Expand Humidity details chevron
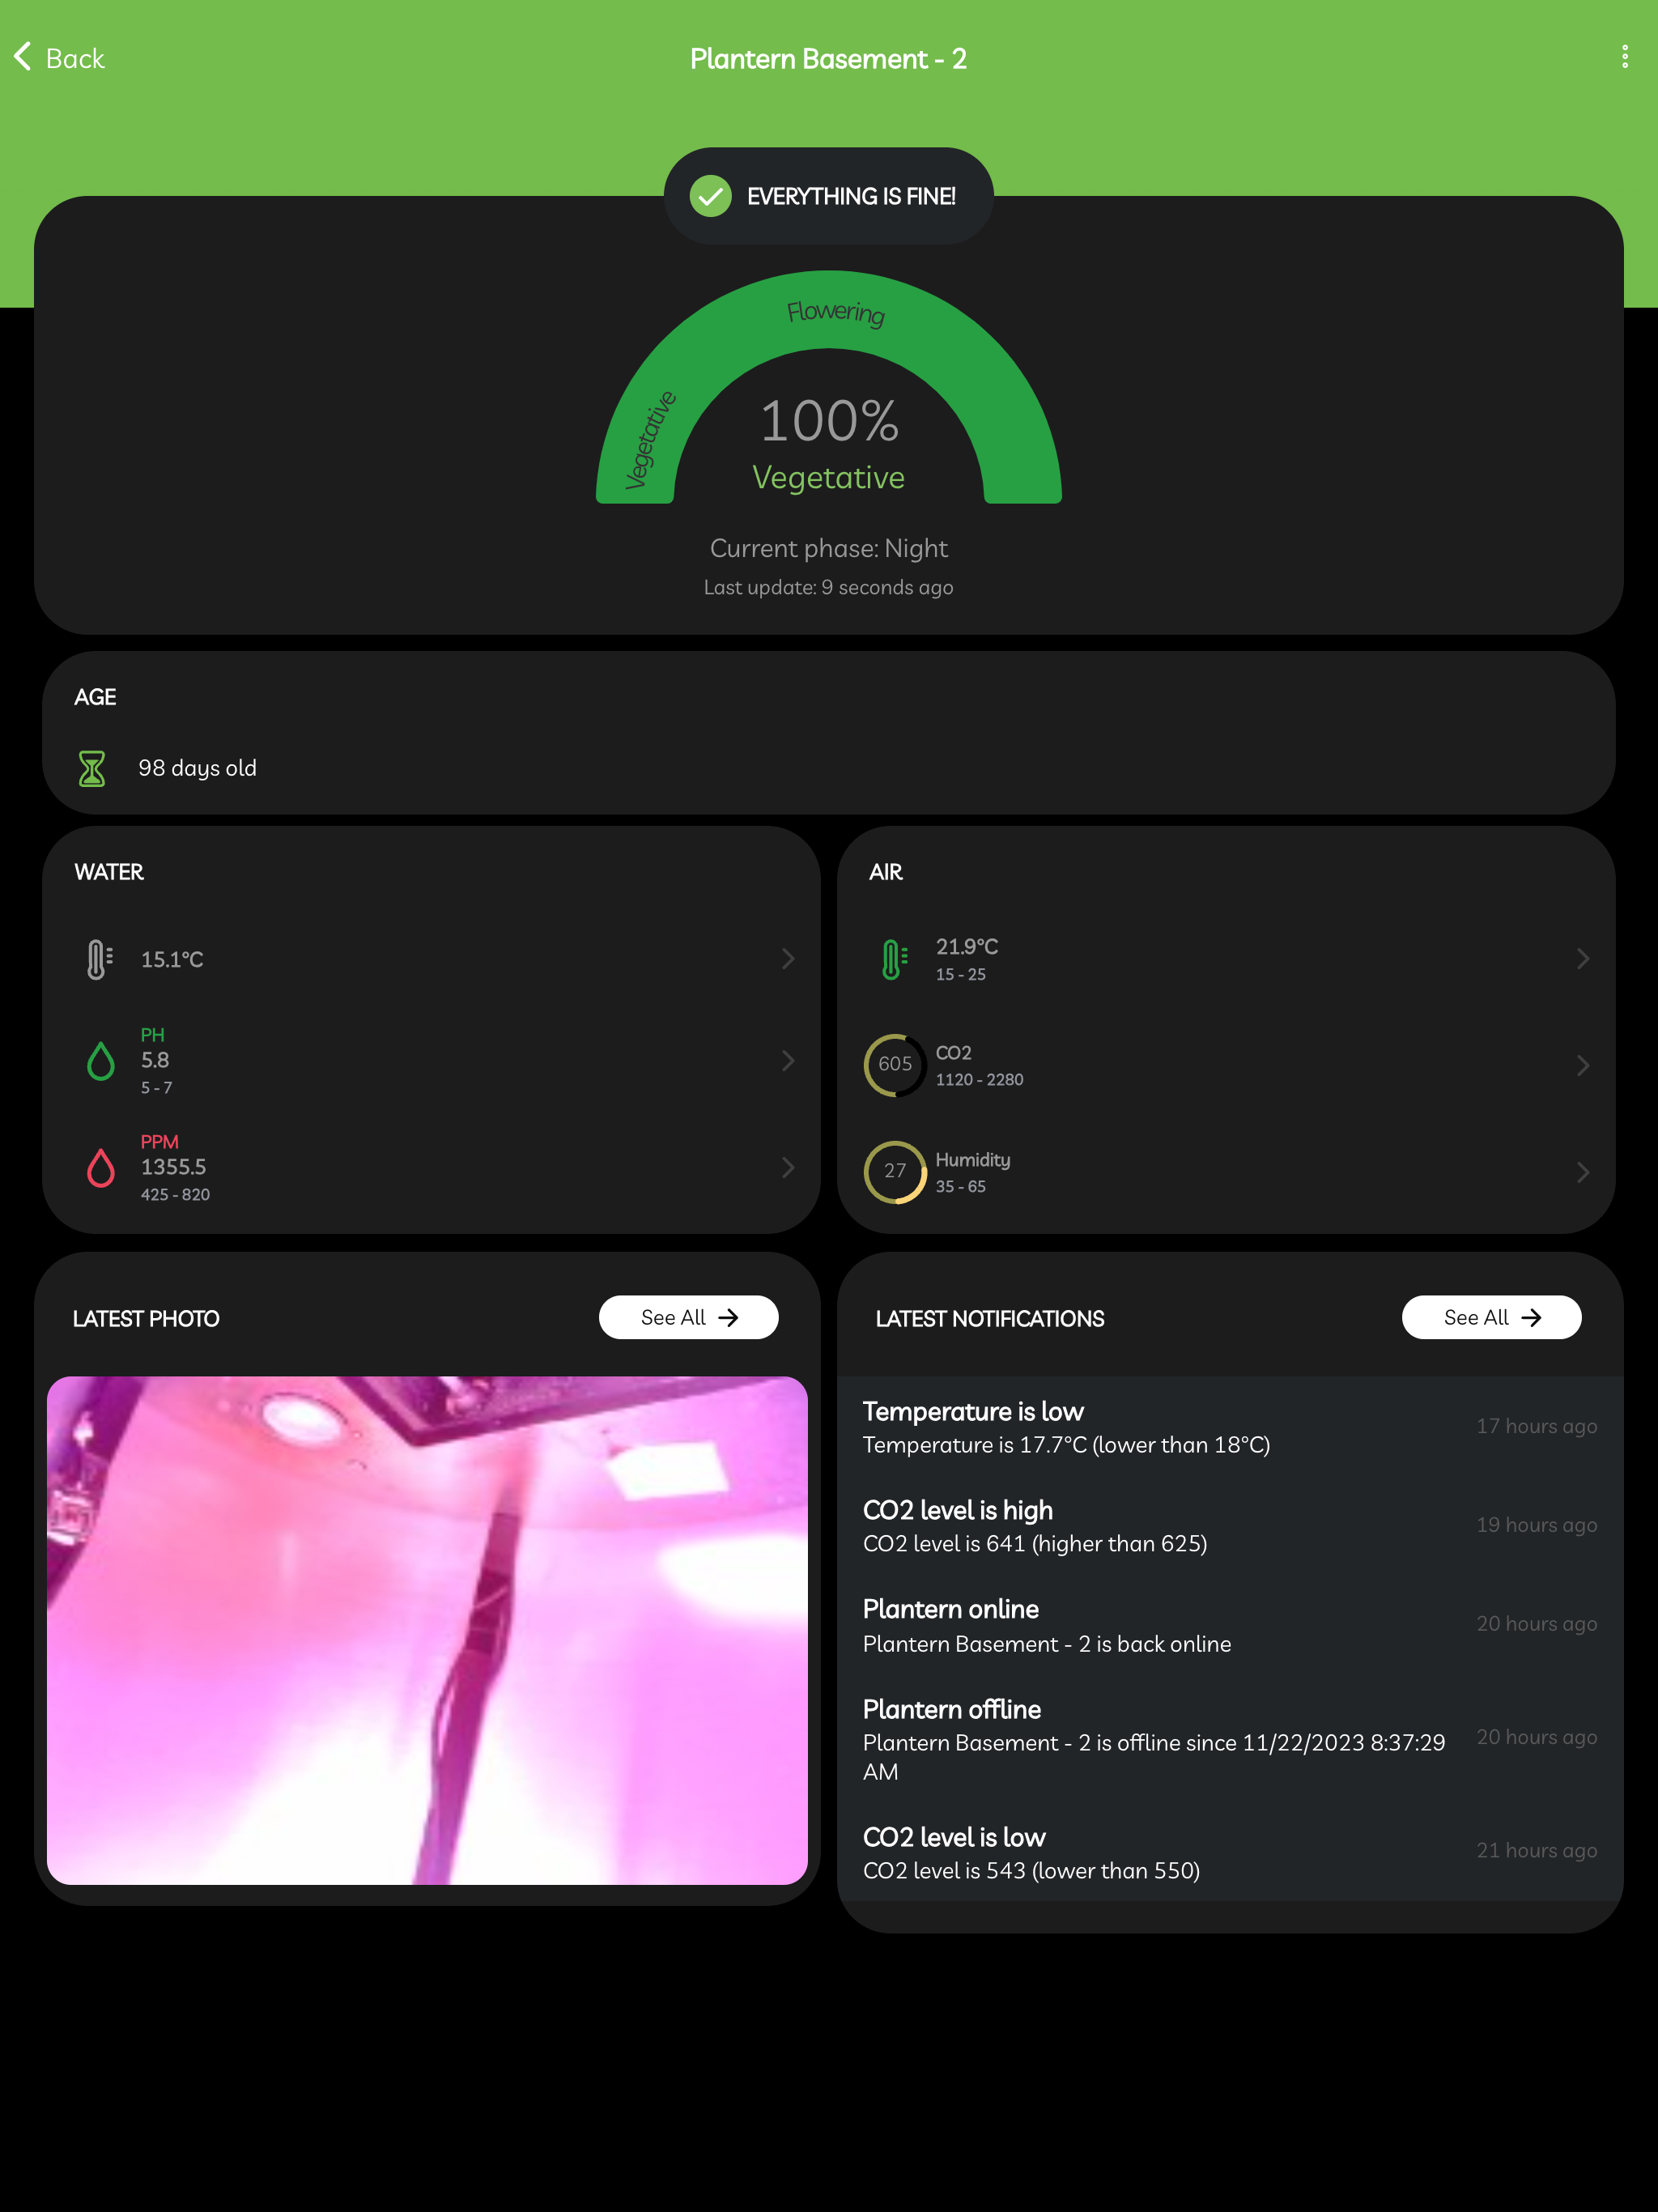1658x2212 pixels. point(1583,1171)
